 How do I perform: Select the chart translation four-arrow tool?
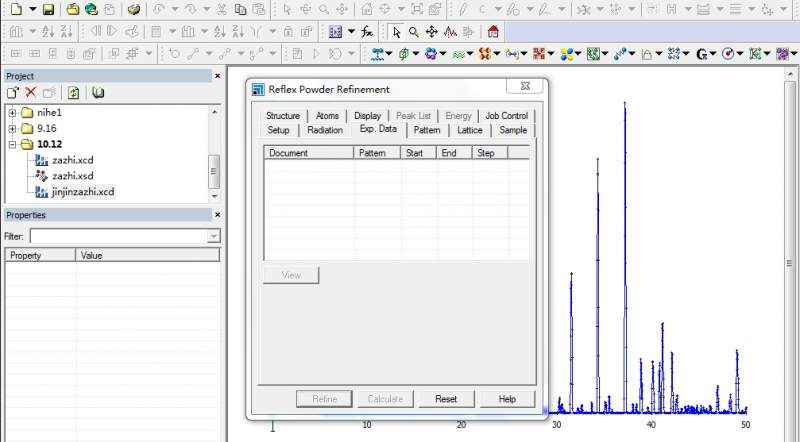pyautogui.click(x=432, y=32)
